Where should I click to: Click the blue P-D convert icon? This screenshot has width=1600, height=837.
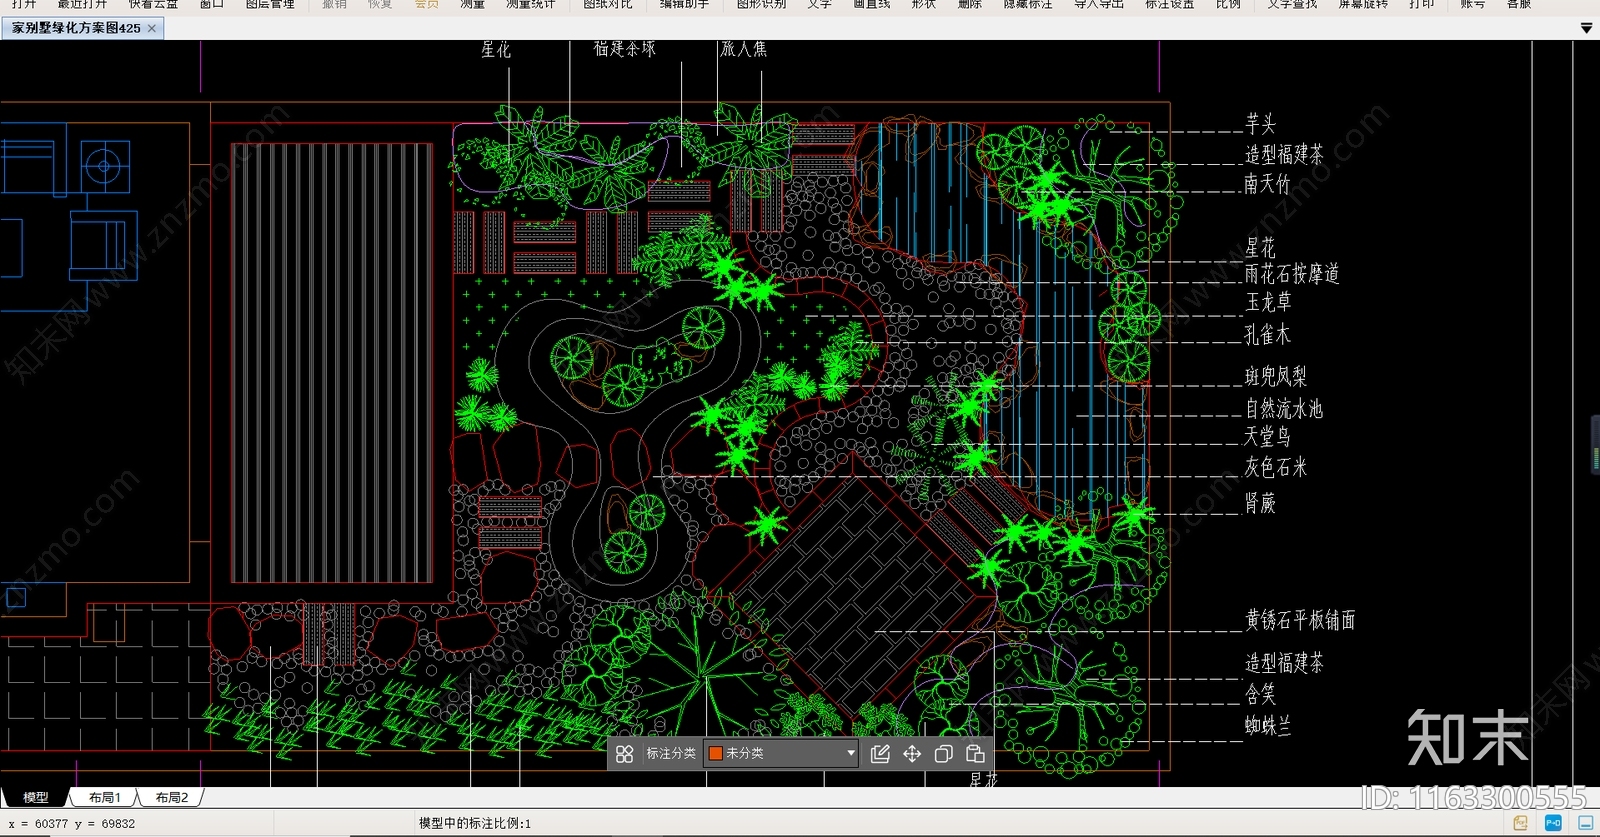click(1553, 823)
